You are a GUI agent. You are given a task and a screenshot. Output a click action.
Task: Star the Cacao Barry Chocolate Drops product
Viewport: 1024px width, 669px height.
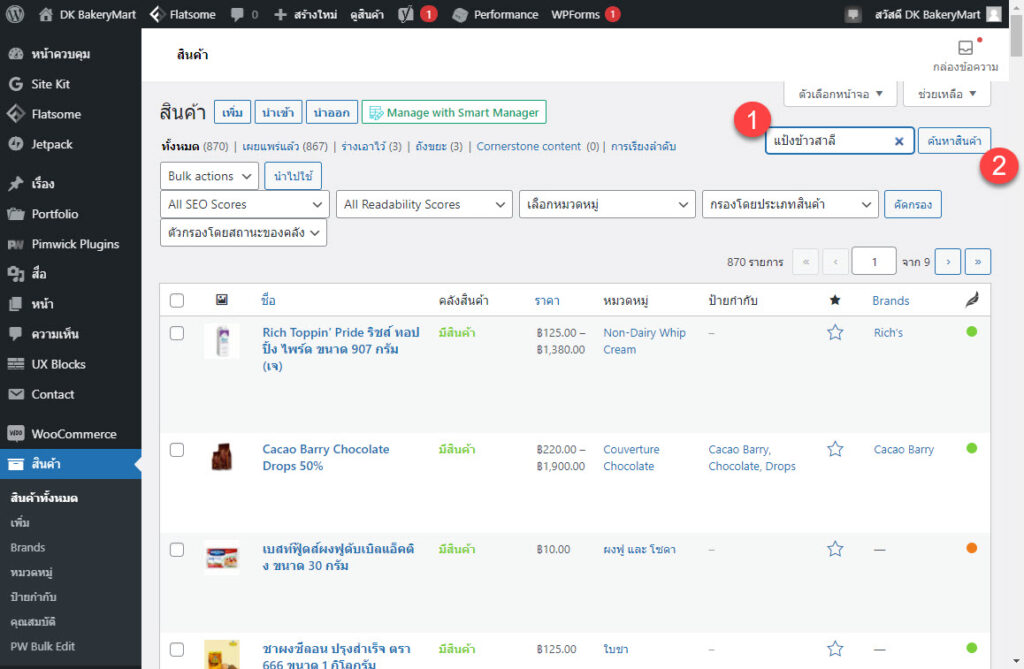click(835, 449)
